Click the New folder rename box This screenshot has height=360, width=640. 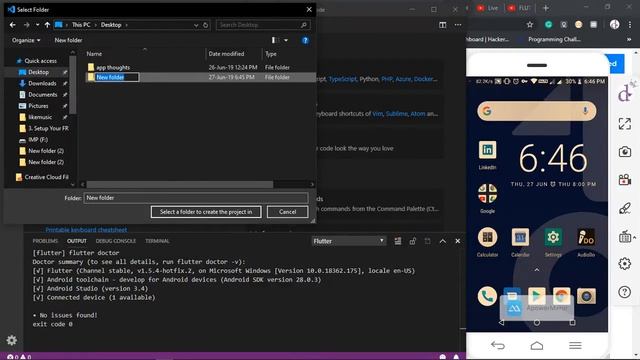pyautogui.click(x=117, y=77)
